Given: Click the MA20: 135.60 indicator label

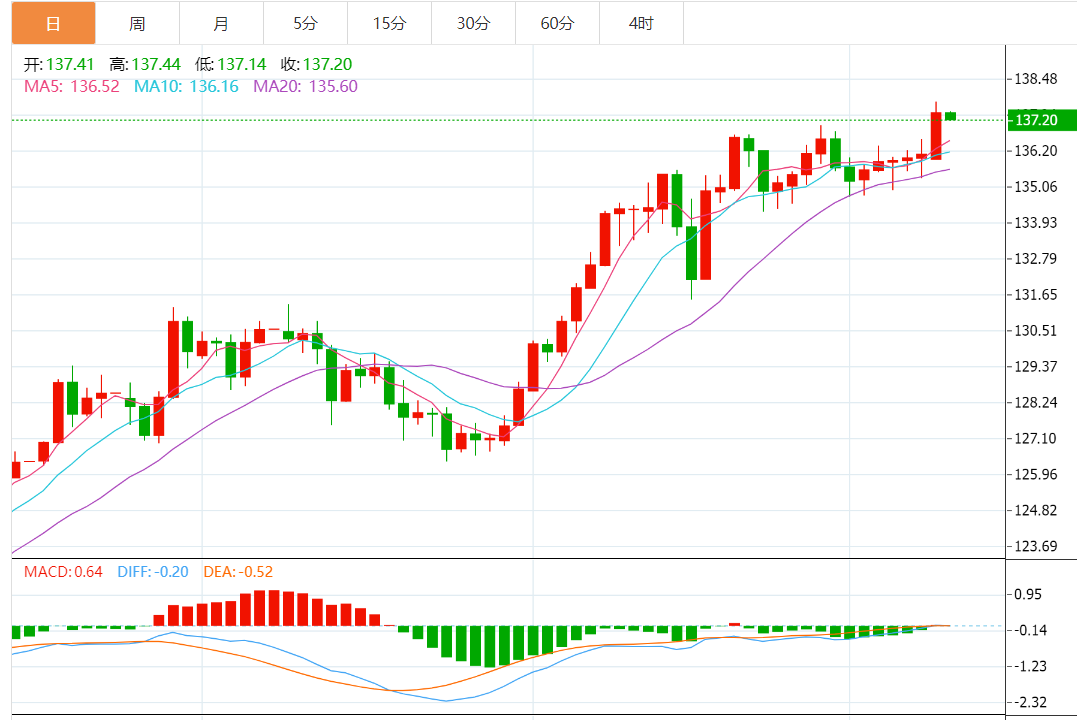Looking at the screenshot, I should [x=306, y=87].
